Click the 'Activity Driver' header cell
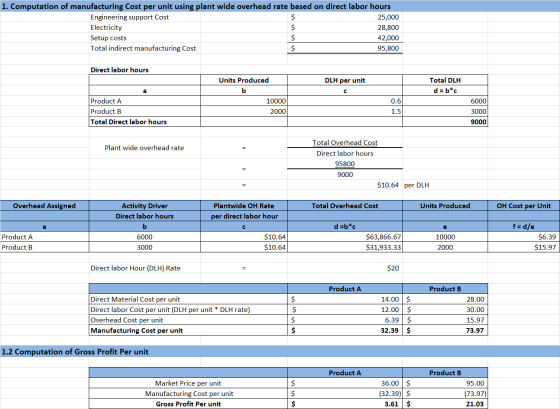Image resolution: width=560 pixels, height=409 pixels. point(145,206)
